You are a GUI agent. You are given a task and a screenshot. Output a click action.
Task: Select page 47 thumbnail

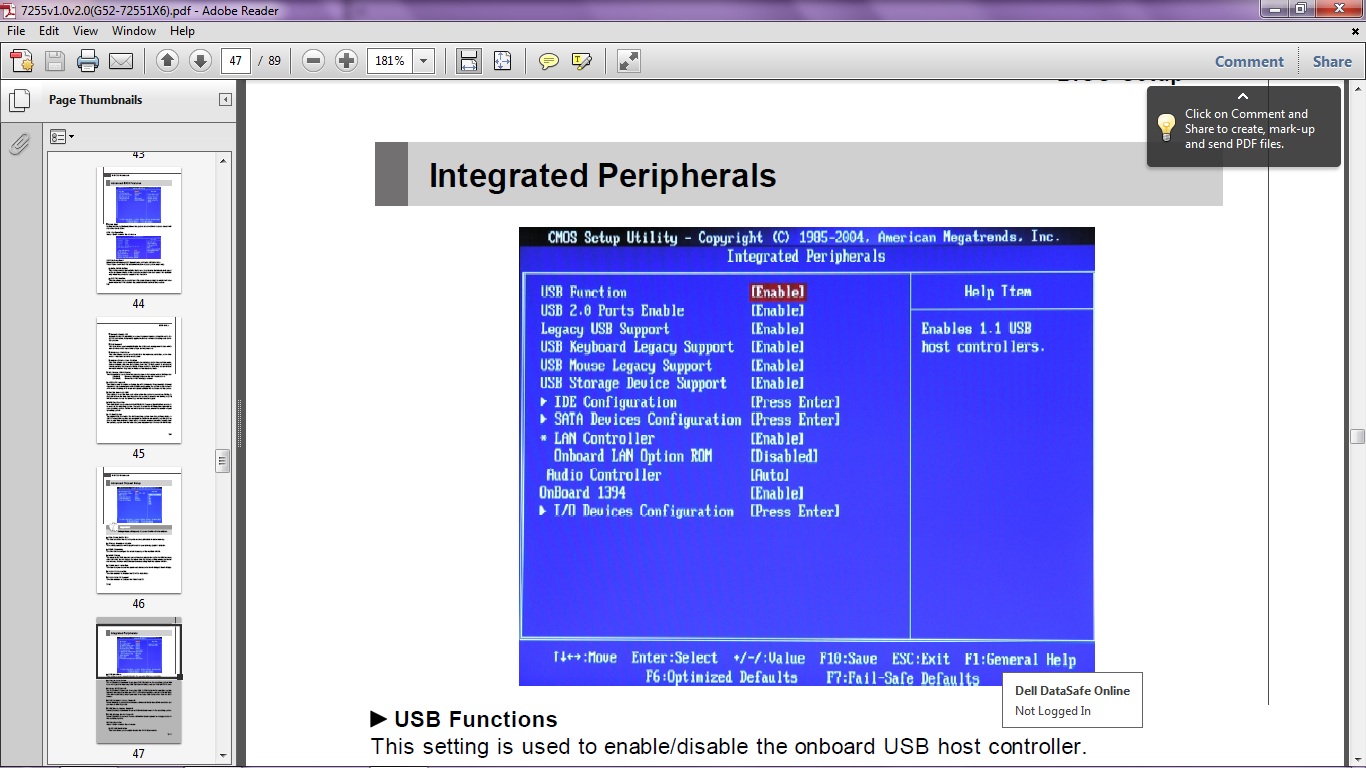pos(139,680)
